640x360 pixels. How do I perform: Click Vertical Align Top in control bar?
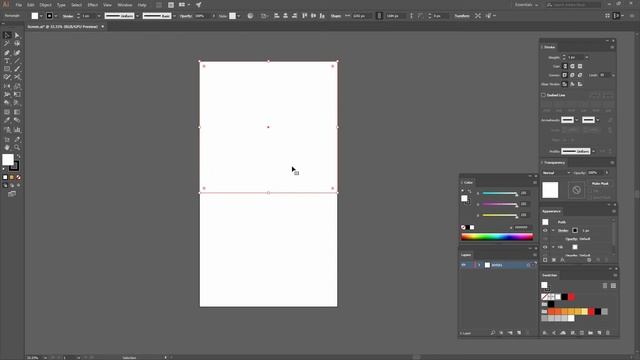[304, 16]
